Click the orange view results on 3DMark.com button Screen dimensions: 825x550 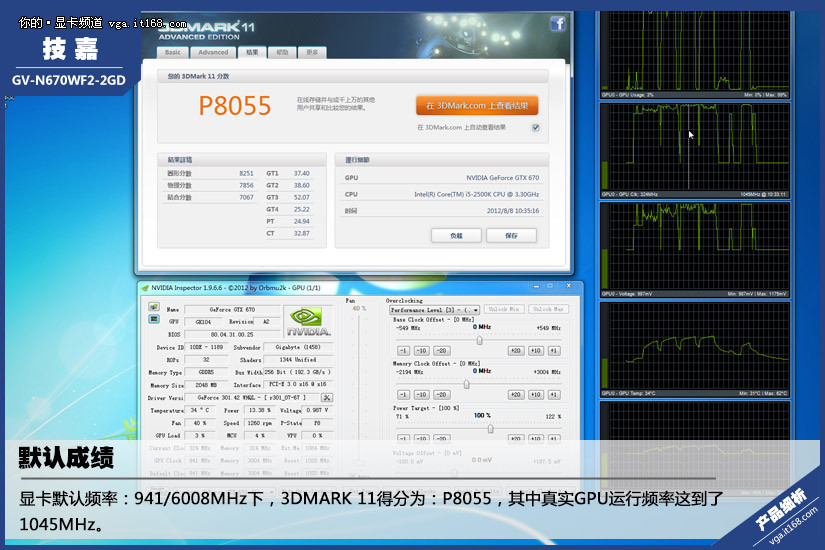click(477, 105)
